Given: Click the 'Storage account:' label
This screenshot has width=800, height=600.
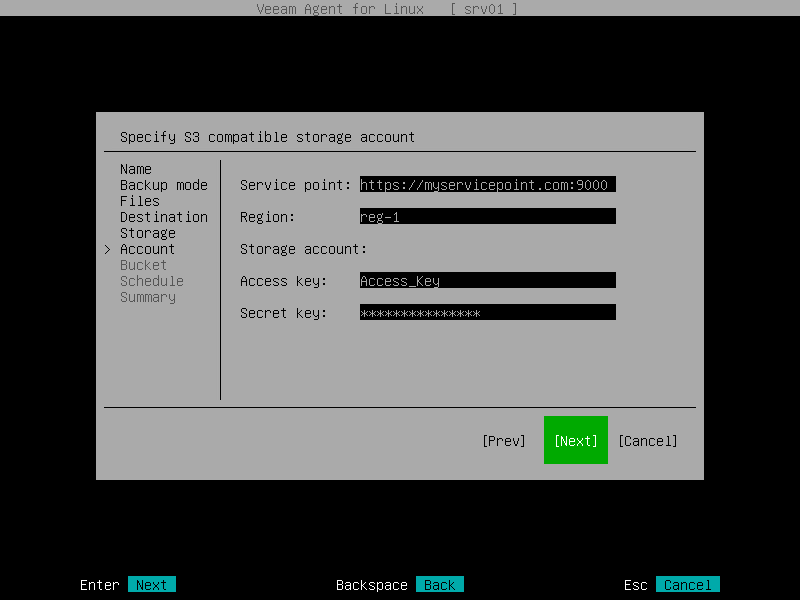Looking at the screenshot, I should pos(304,249).
